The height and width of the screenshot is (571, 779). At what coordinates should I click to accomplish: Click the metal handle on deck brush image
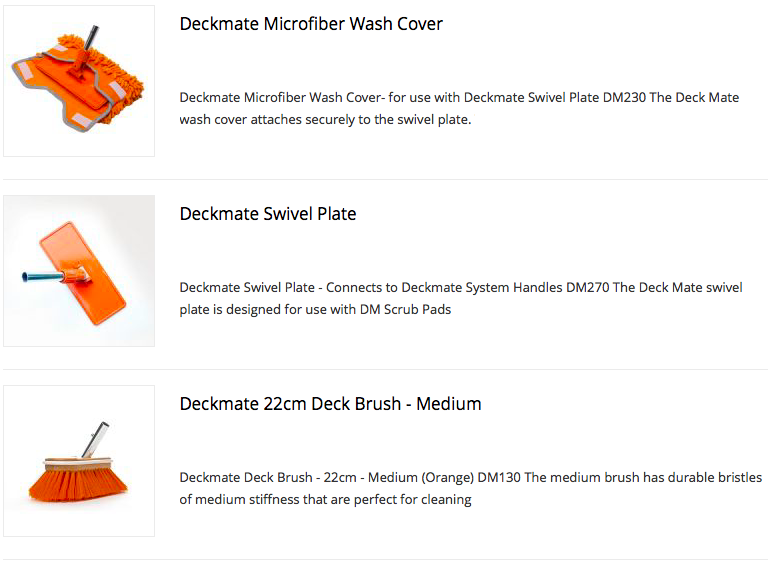coord(95,439)
